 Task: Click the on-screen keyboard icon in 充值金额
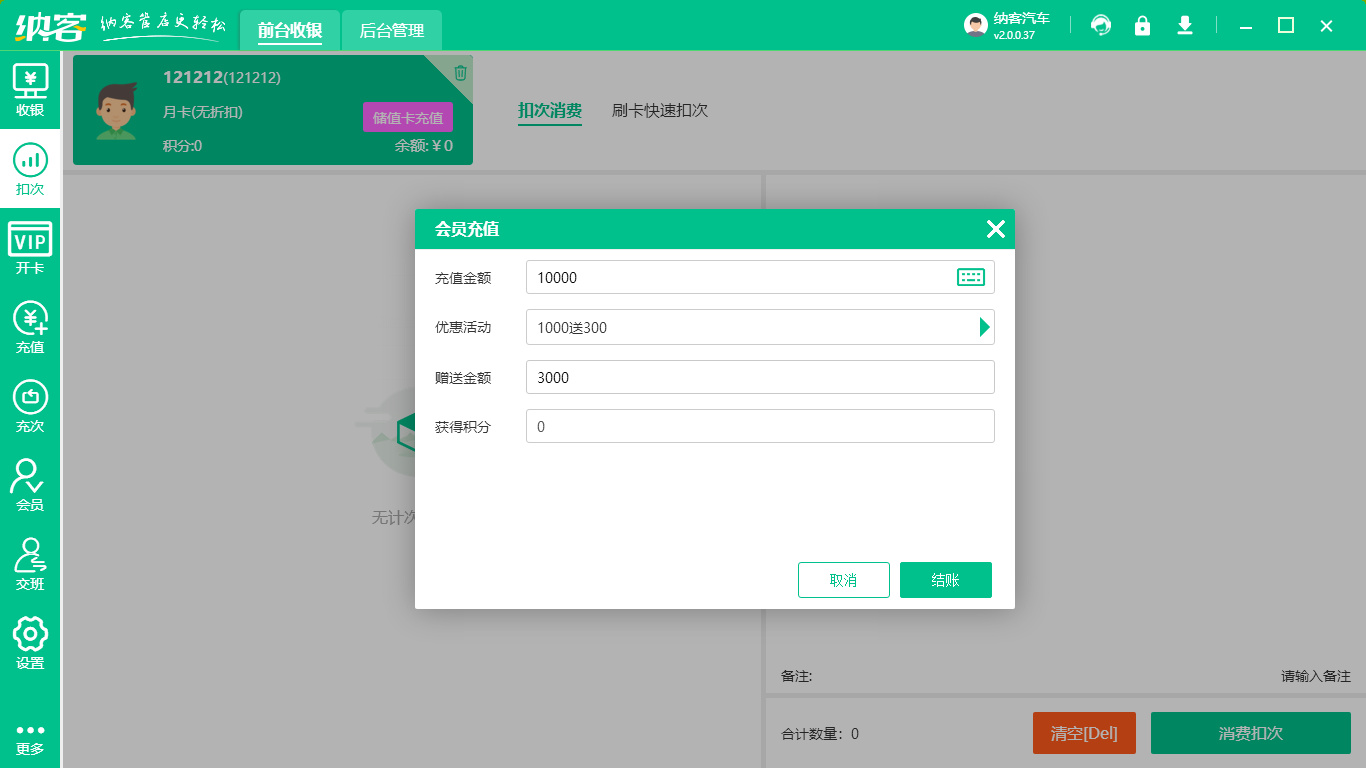[970, 278]
